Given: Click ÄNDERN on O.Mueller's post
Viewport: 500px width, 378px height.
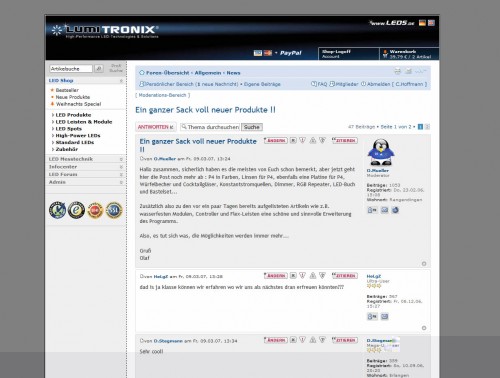Looking at the screenshot, I should (x=275, y=141).
